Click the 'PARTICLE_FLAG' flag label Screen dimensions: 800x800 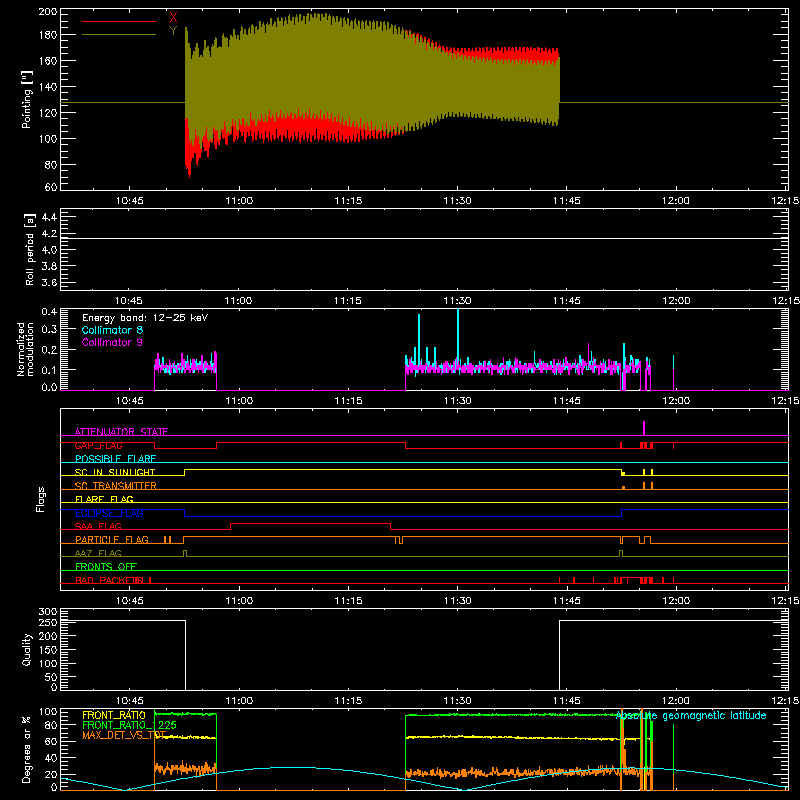click(x=112, y=540)
